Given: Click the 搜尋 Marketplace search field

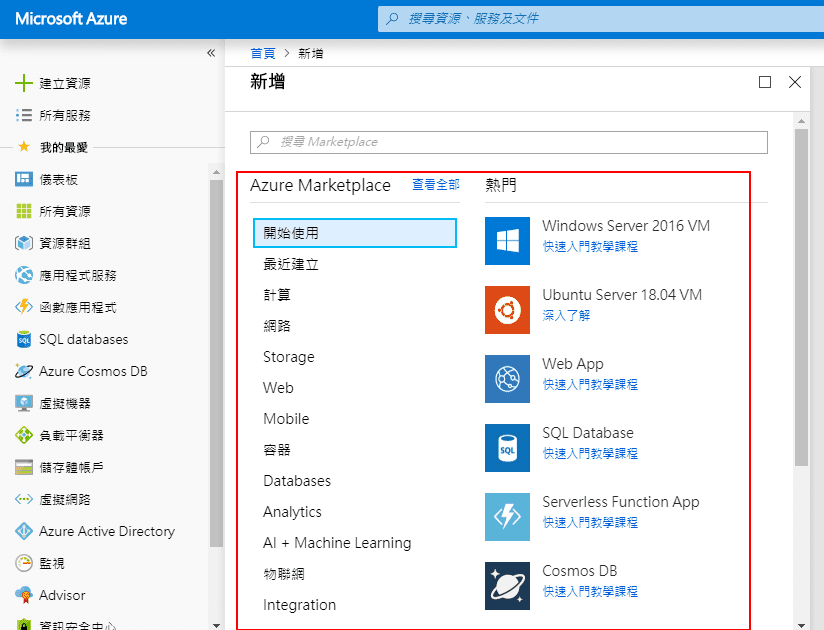Looking at the screenshot, I should [x=509, y=142].
